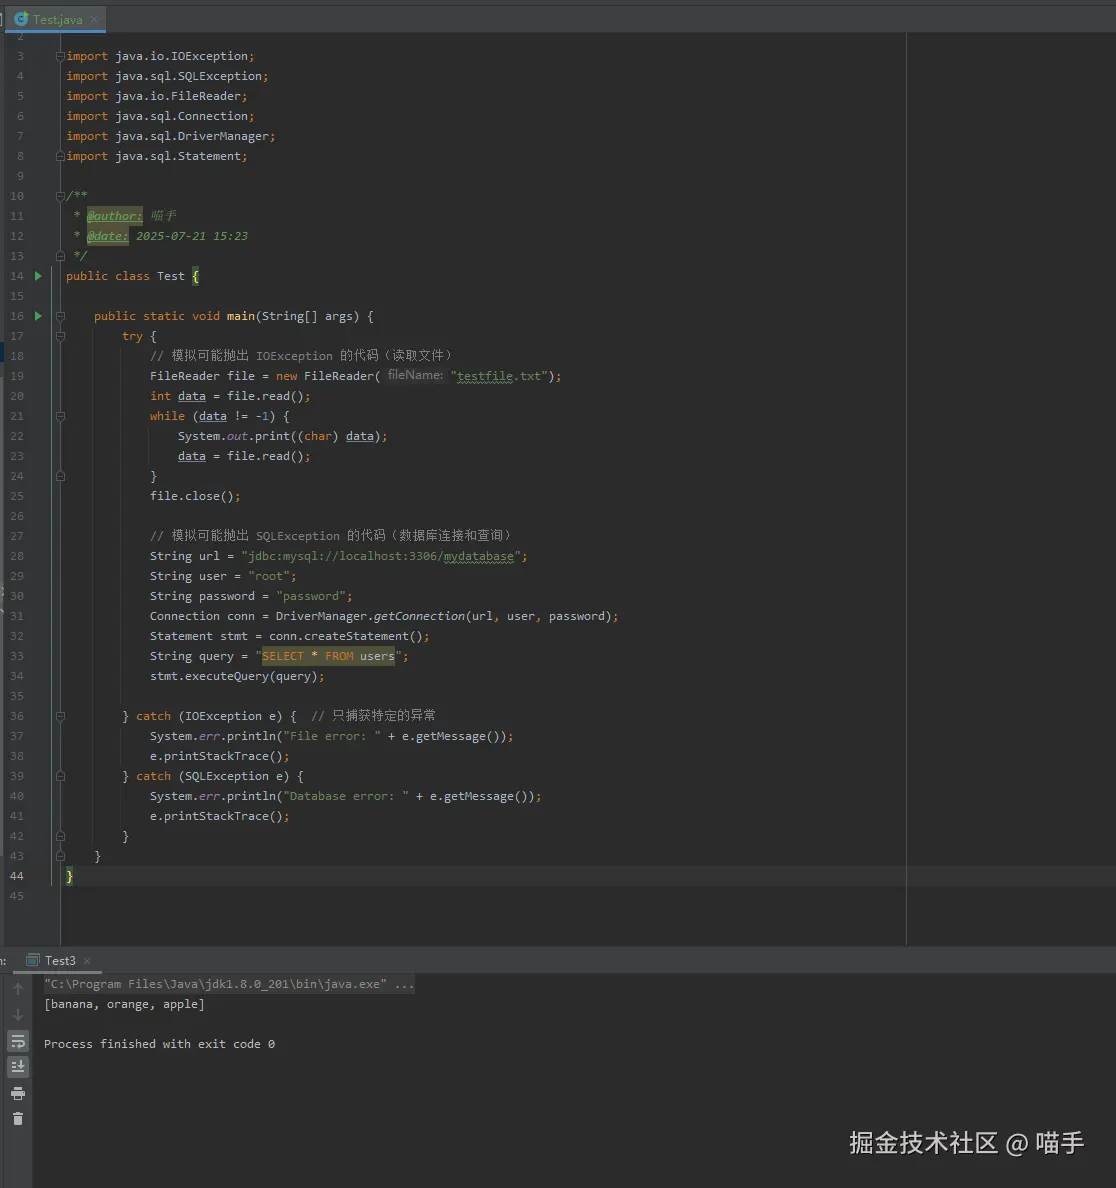This screenshot has width=1116, height=1188.
Task: Close the Test.java editor tab
Action: [94, 19]
